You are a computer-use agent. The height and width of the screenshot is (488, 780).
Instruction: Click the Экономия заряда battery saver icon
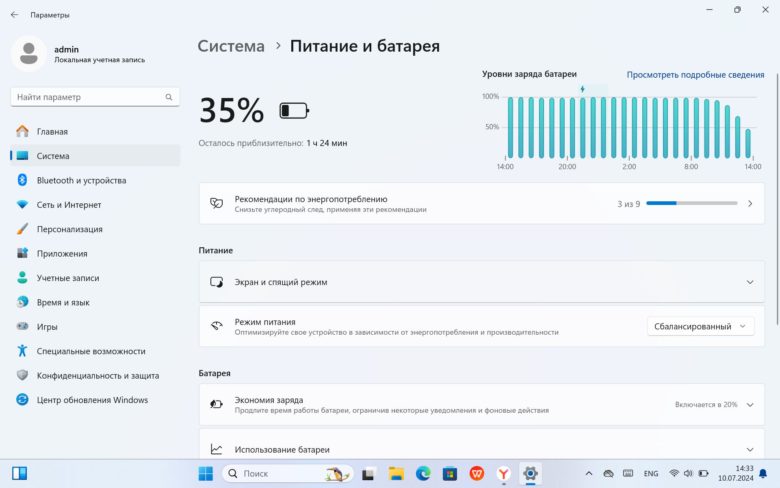tap(216, 404)
